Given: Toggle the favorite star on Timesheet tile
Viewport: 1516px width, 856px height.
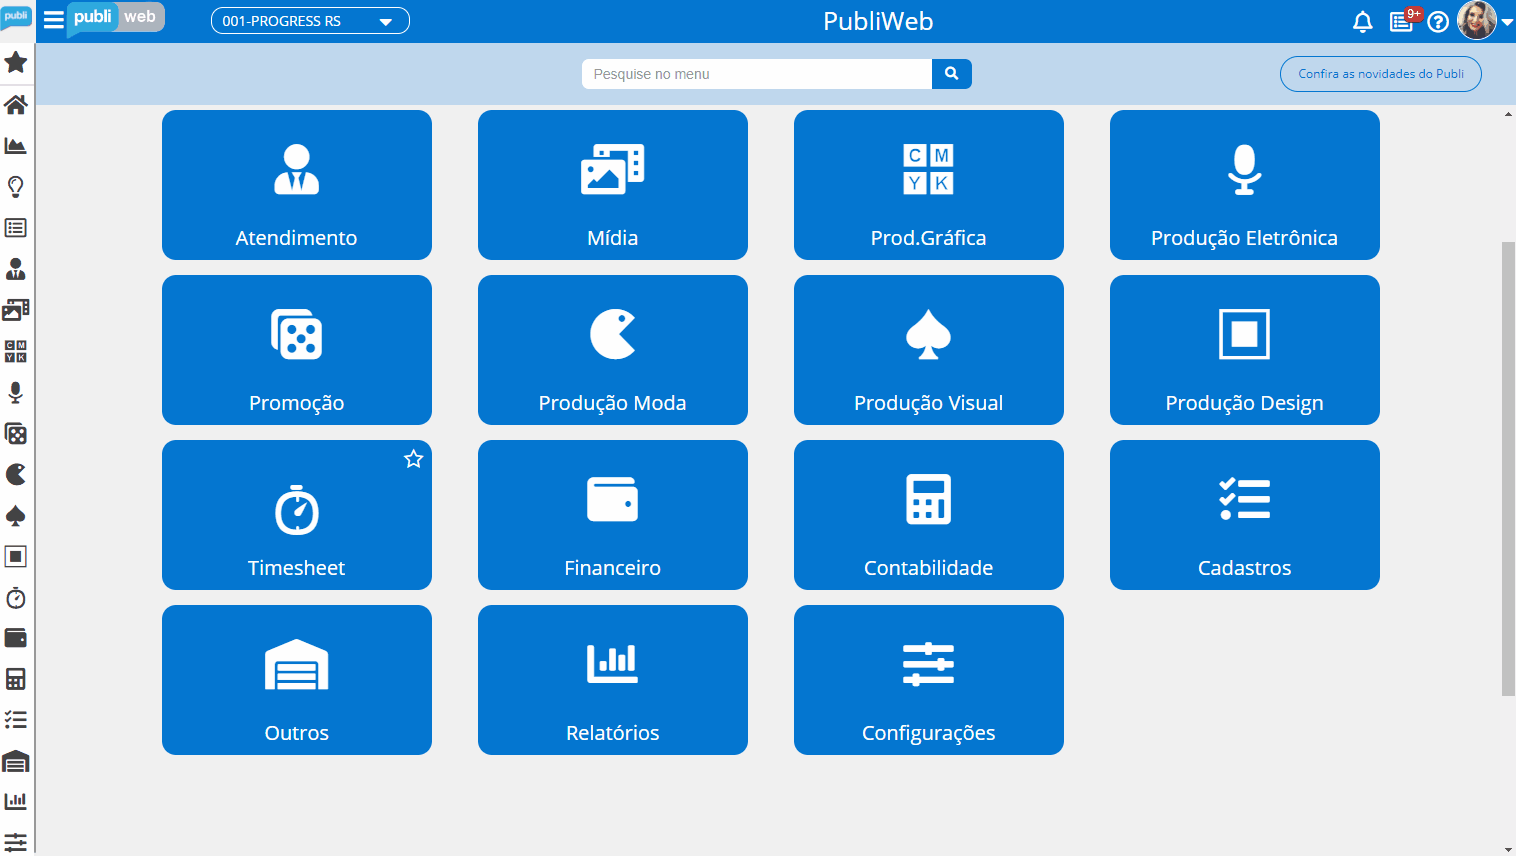Looking at the screenshot, I should [x=414, y=459].
